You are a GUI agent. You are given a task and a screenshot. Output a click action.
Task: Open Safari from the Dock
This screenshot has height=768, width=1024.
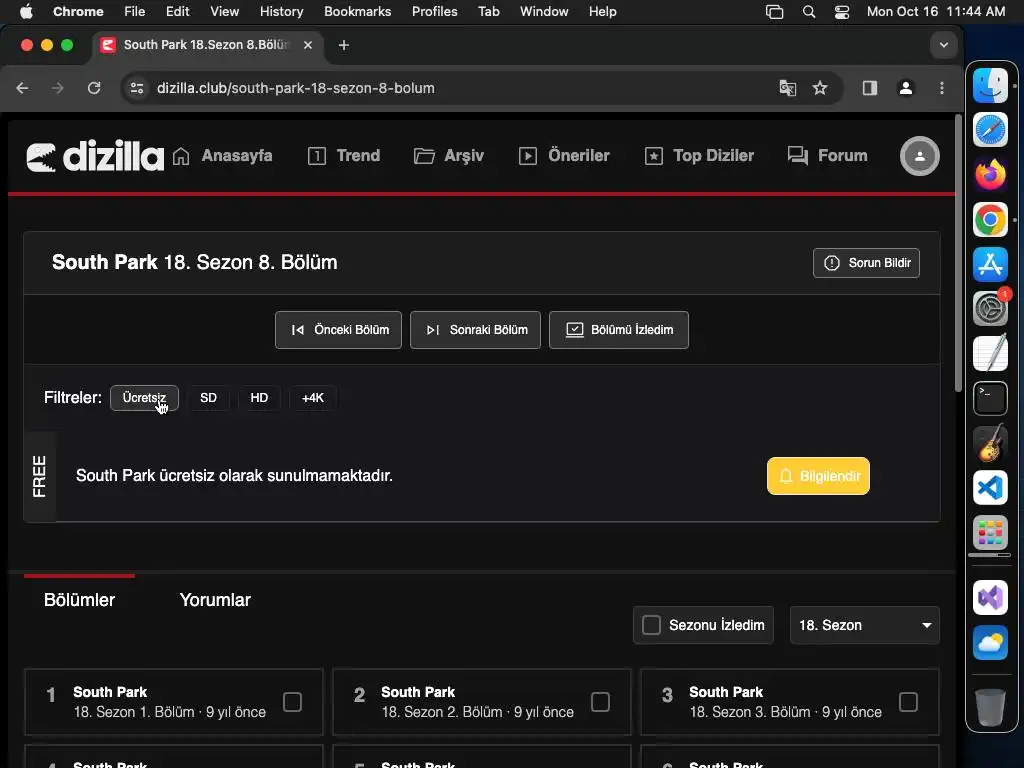tap(990, 130)
